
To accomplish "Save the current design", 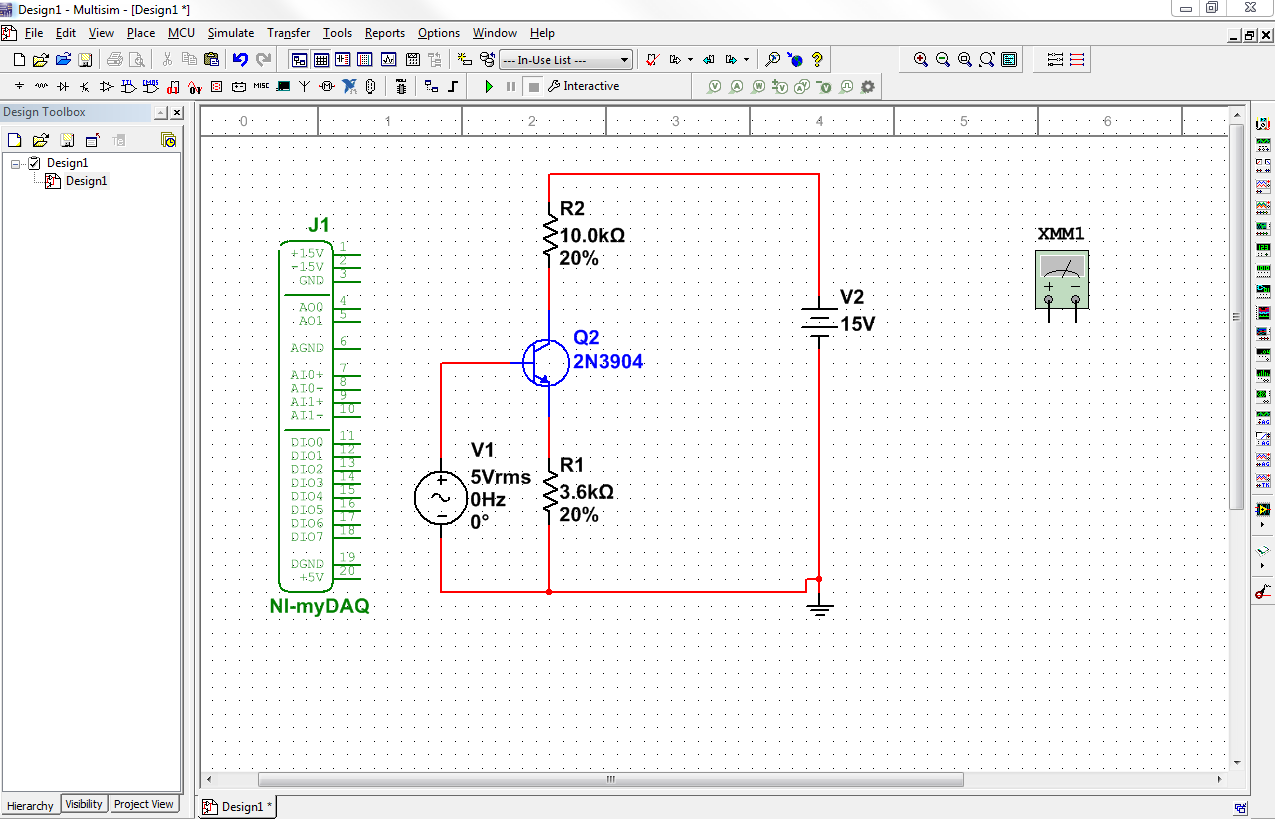I will (x=85, y=60).
